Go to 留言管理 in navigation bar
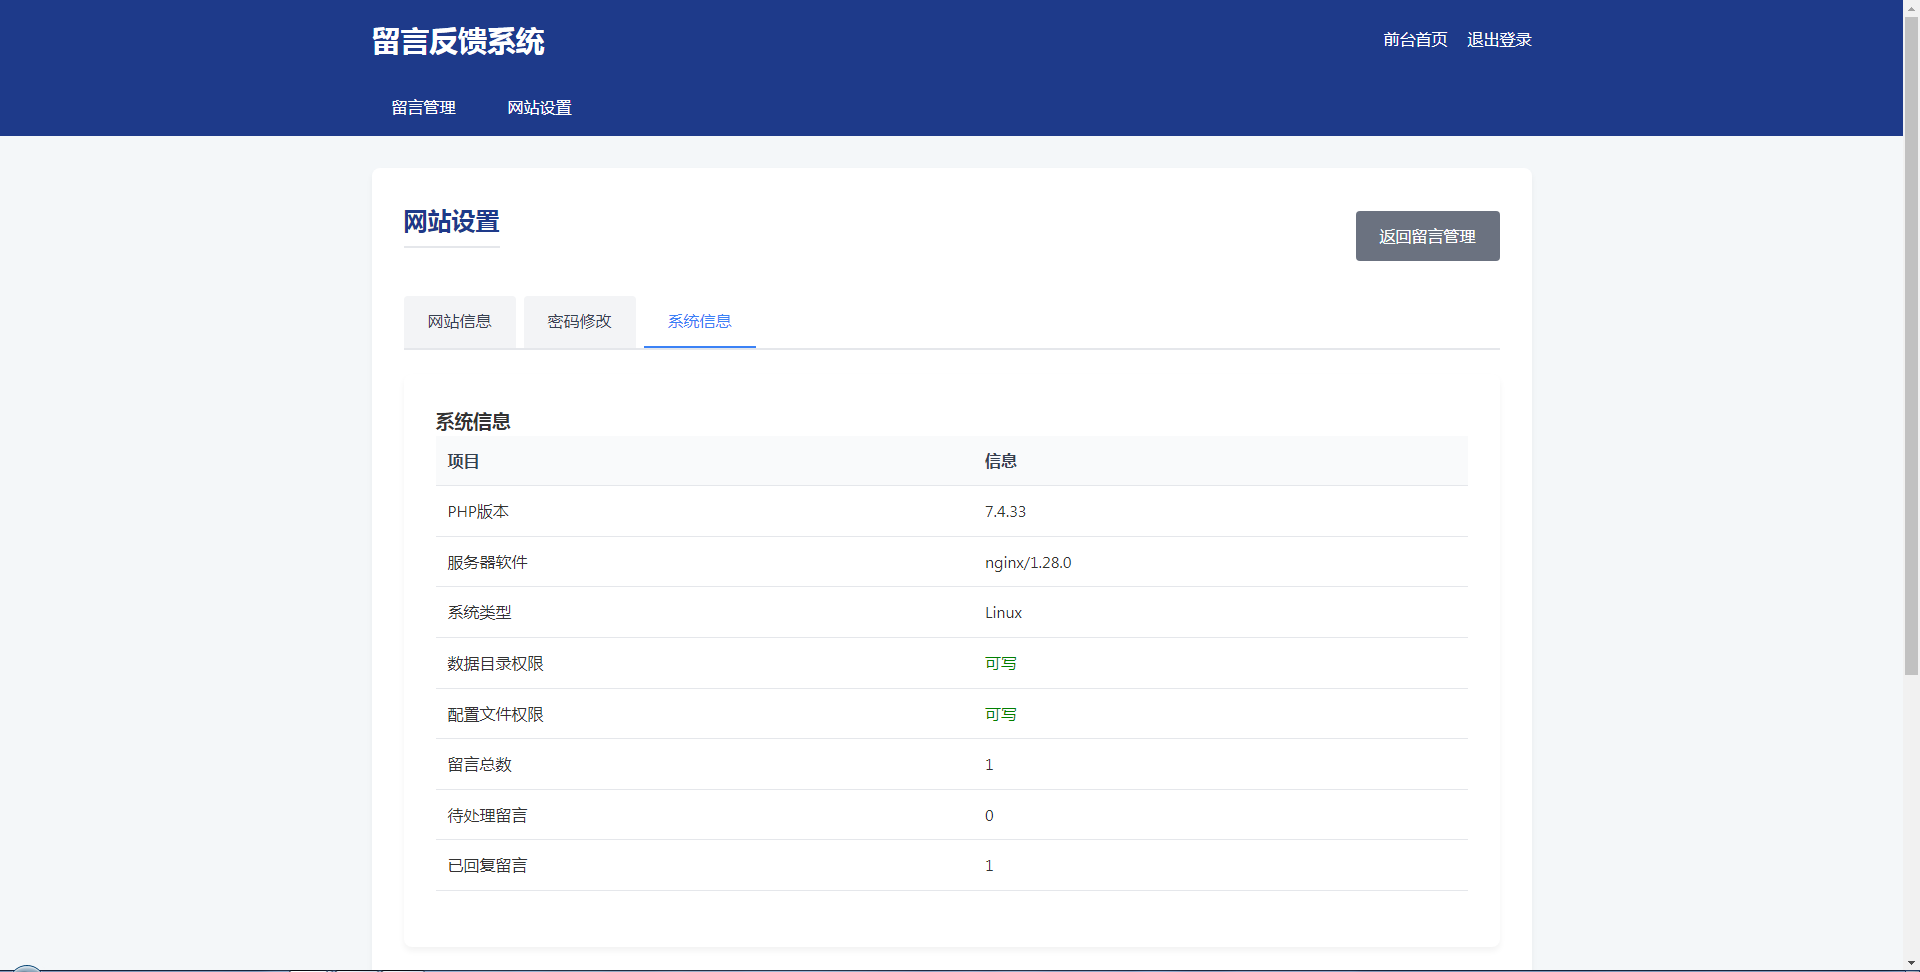 (x=423, y=108)
